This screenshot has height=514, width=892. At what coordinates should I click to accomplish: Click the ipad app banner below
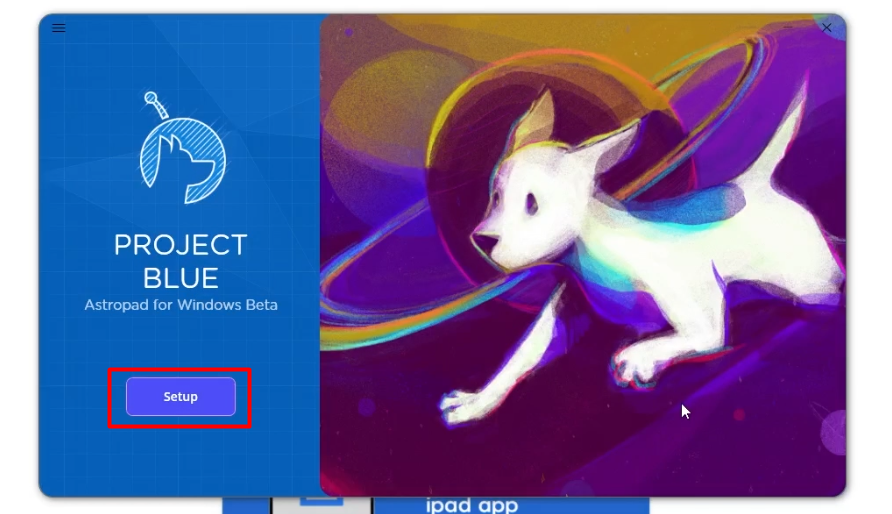[x=511, y=505]
